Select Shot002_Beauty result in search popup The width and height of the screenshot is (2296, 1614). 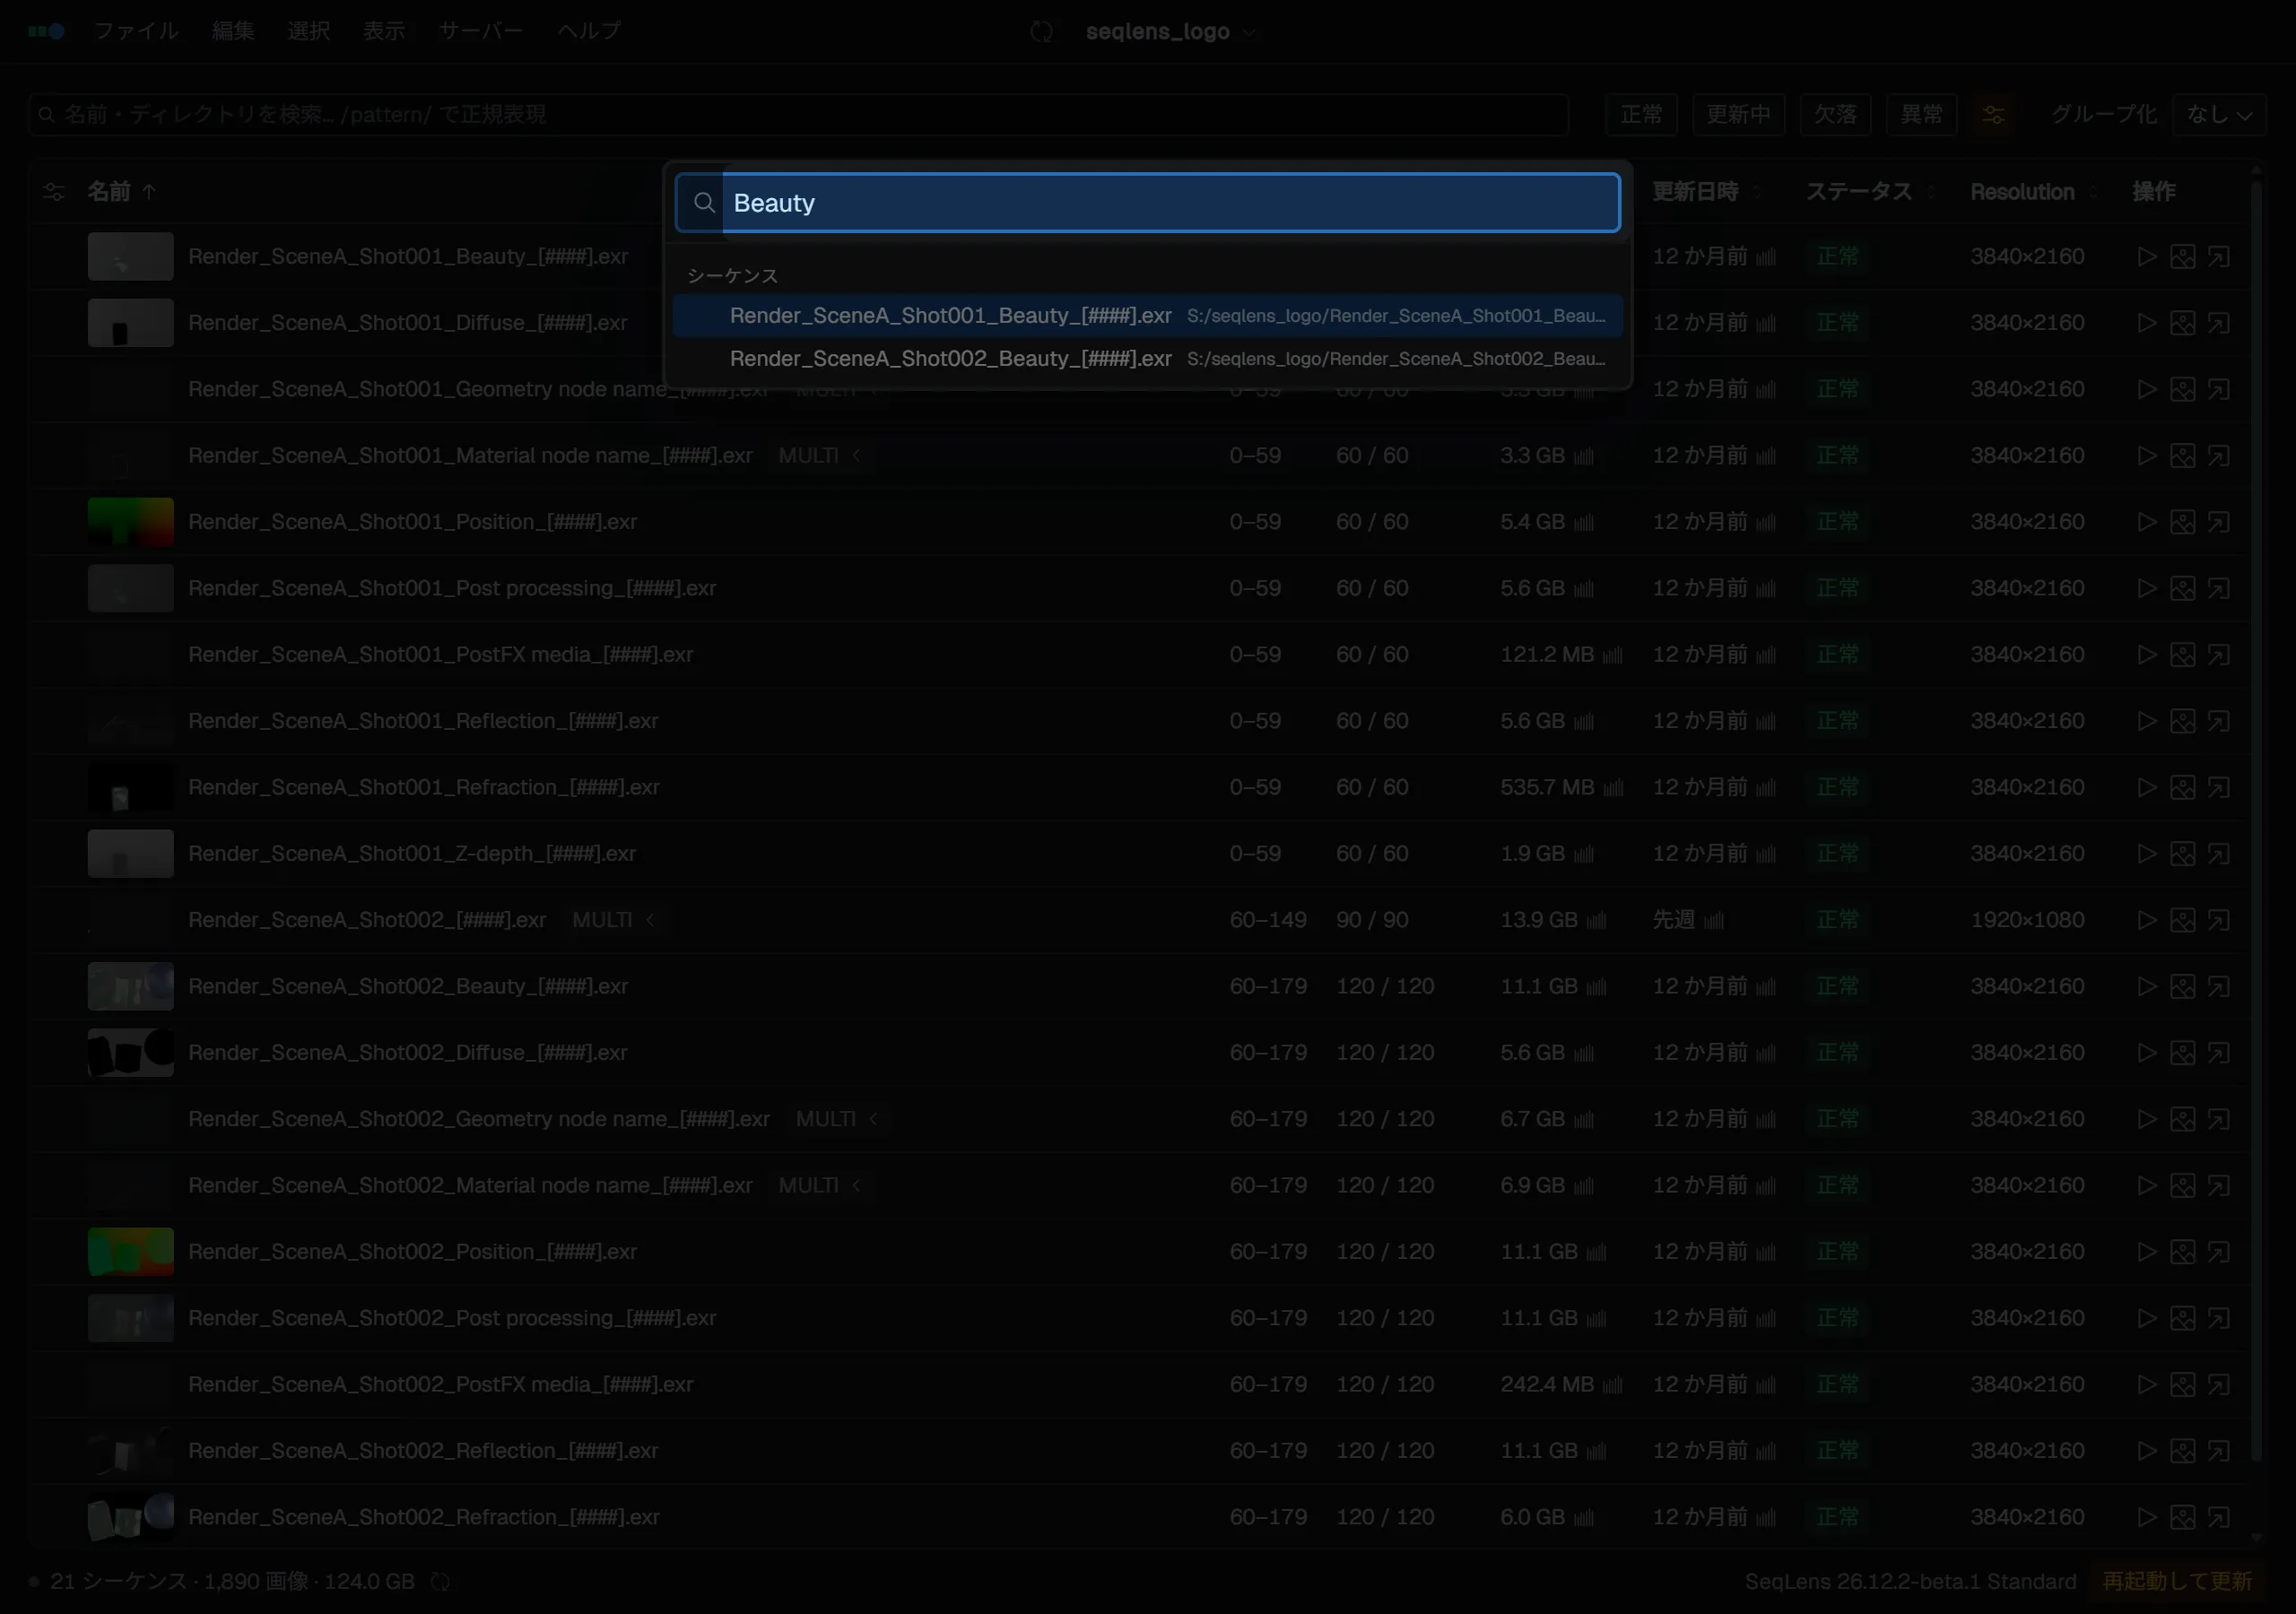coord(1147,359)
